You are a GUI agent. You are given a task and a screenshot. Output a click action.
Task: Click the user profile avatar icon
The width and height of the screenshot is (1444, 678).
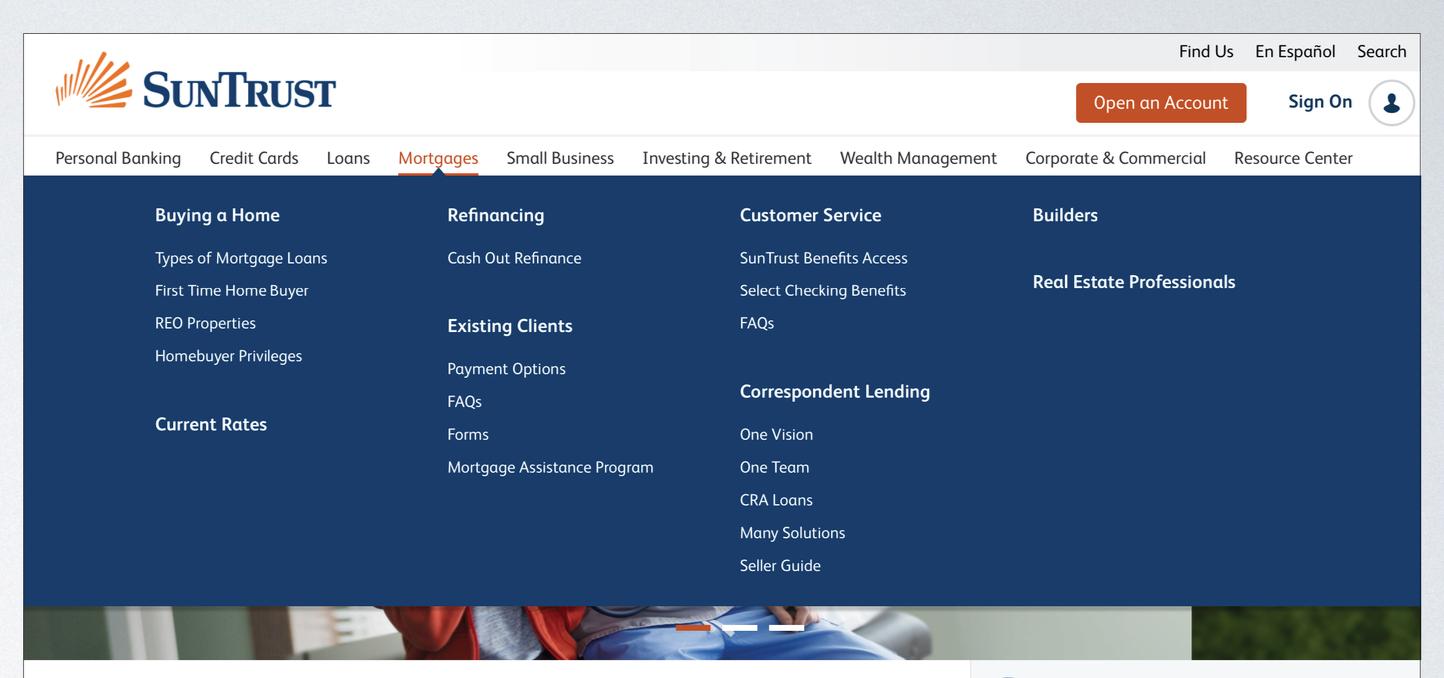(1391, 103)
